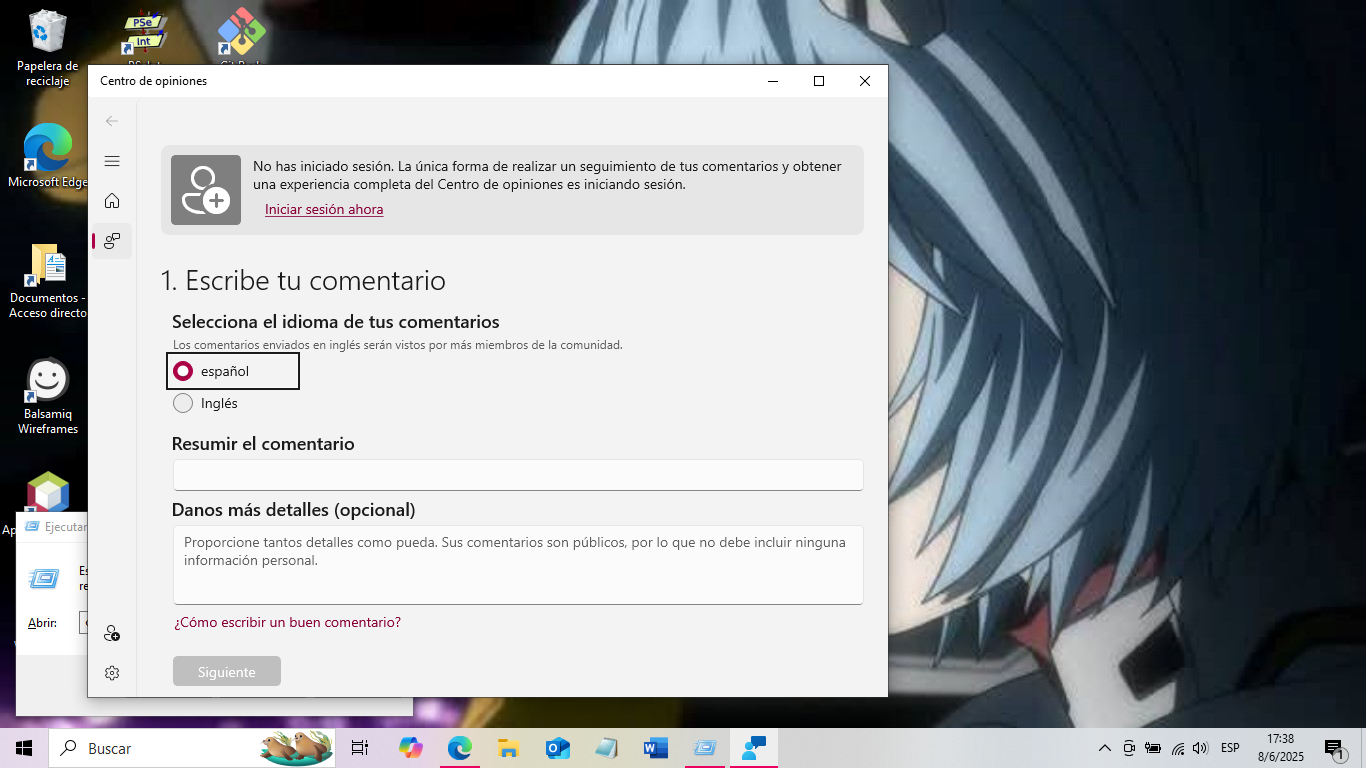This screenshot has height=768, width=1366.
Task: Open Word from the taskbar
Action: tap(656, 748)
